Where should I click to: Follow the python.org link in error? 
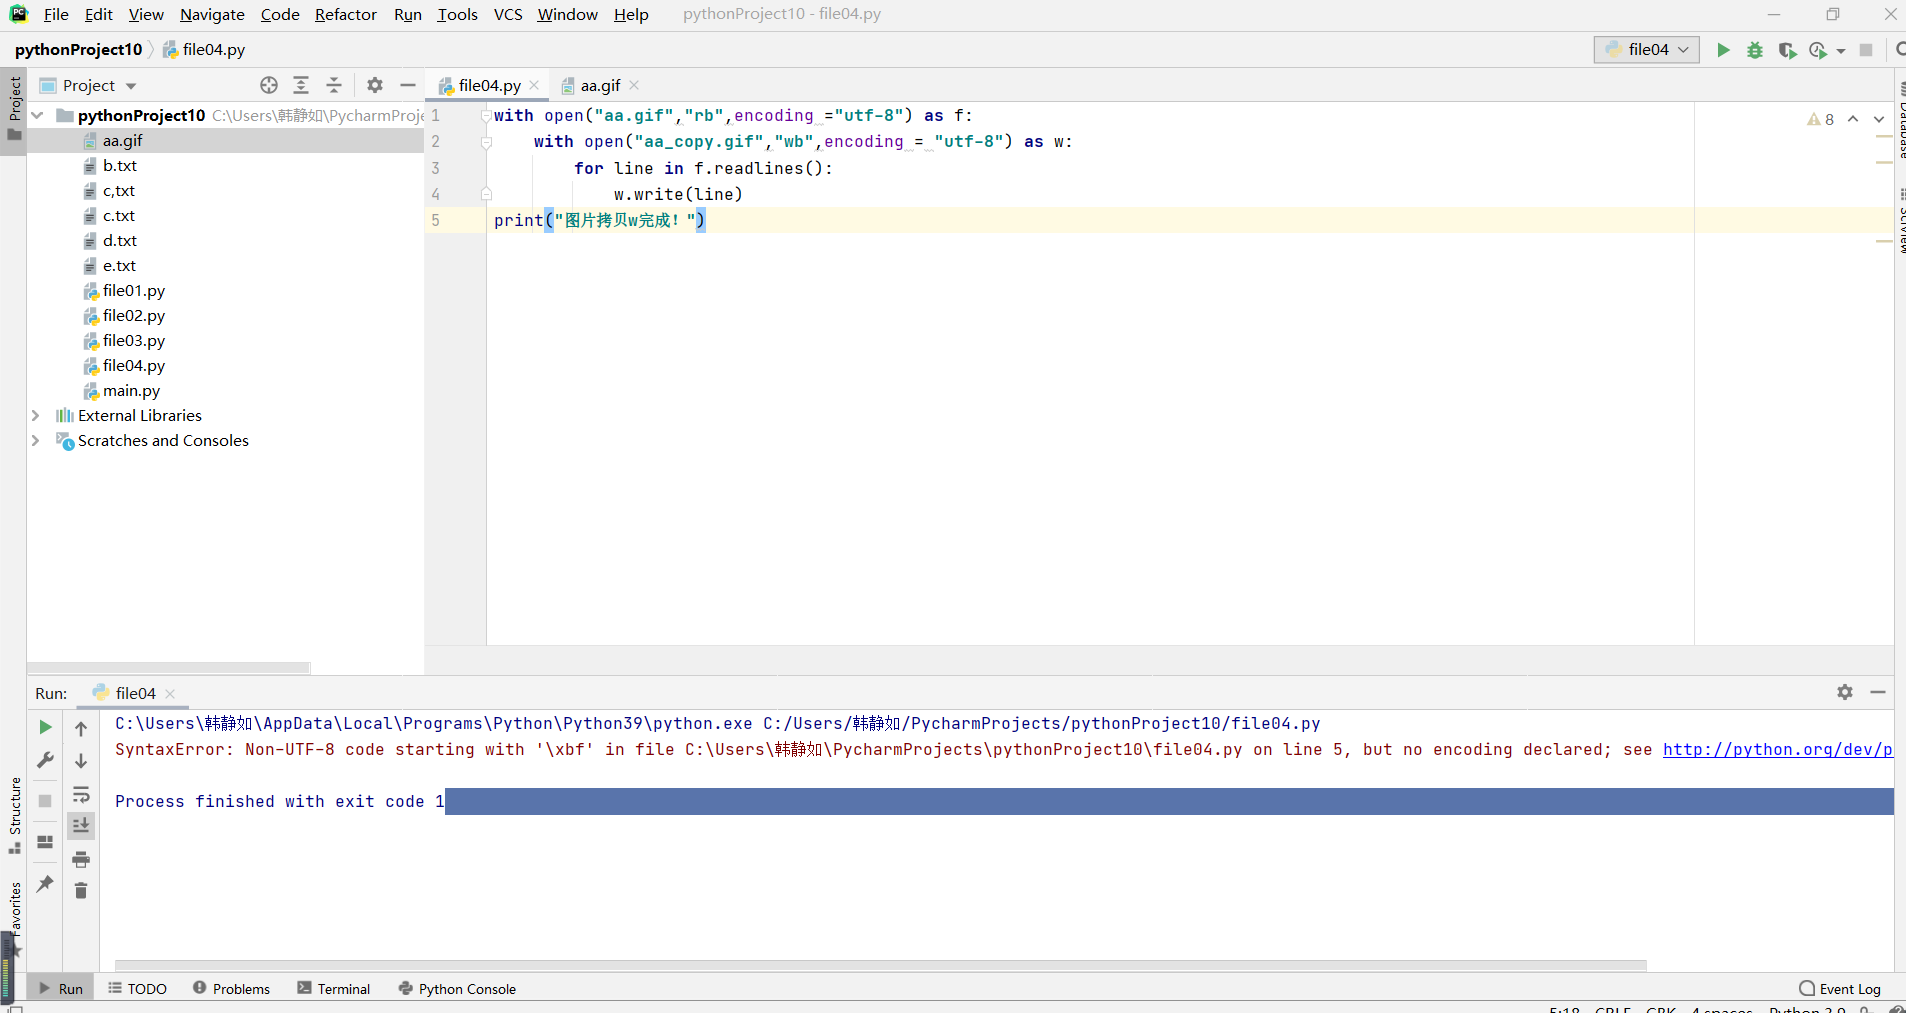(x=1777, y=749)
